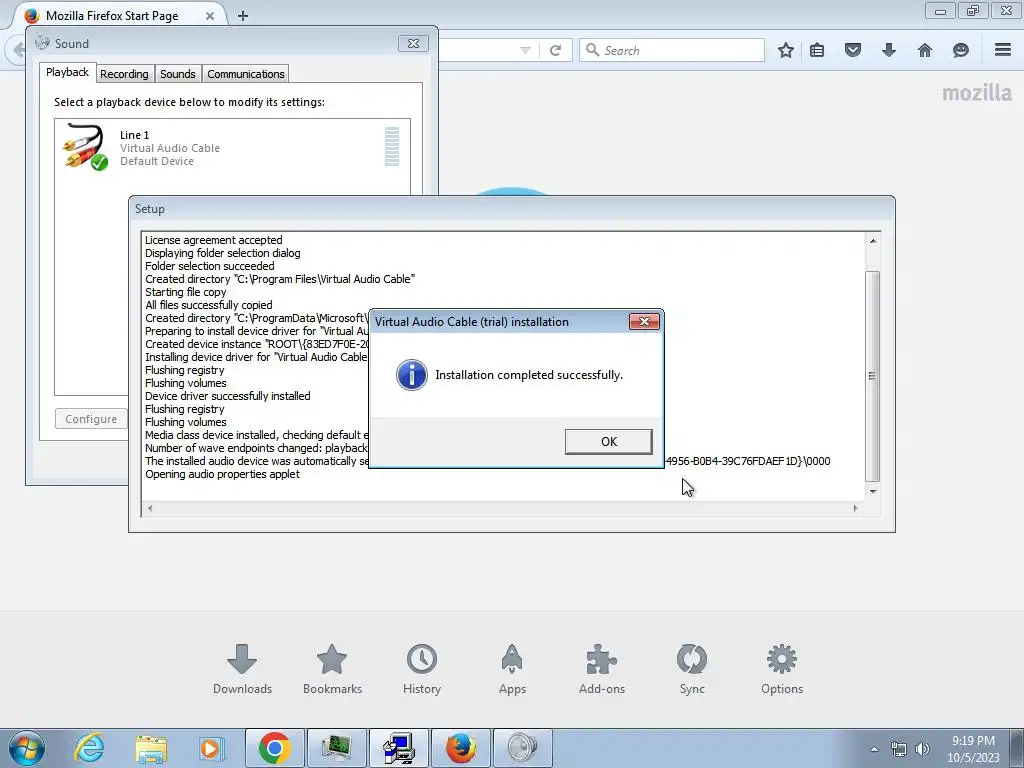The image size is (1024, 768).
Task: Switch to the circuit board app on taskbar
Action: pos(336,748)
